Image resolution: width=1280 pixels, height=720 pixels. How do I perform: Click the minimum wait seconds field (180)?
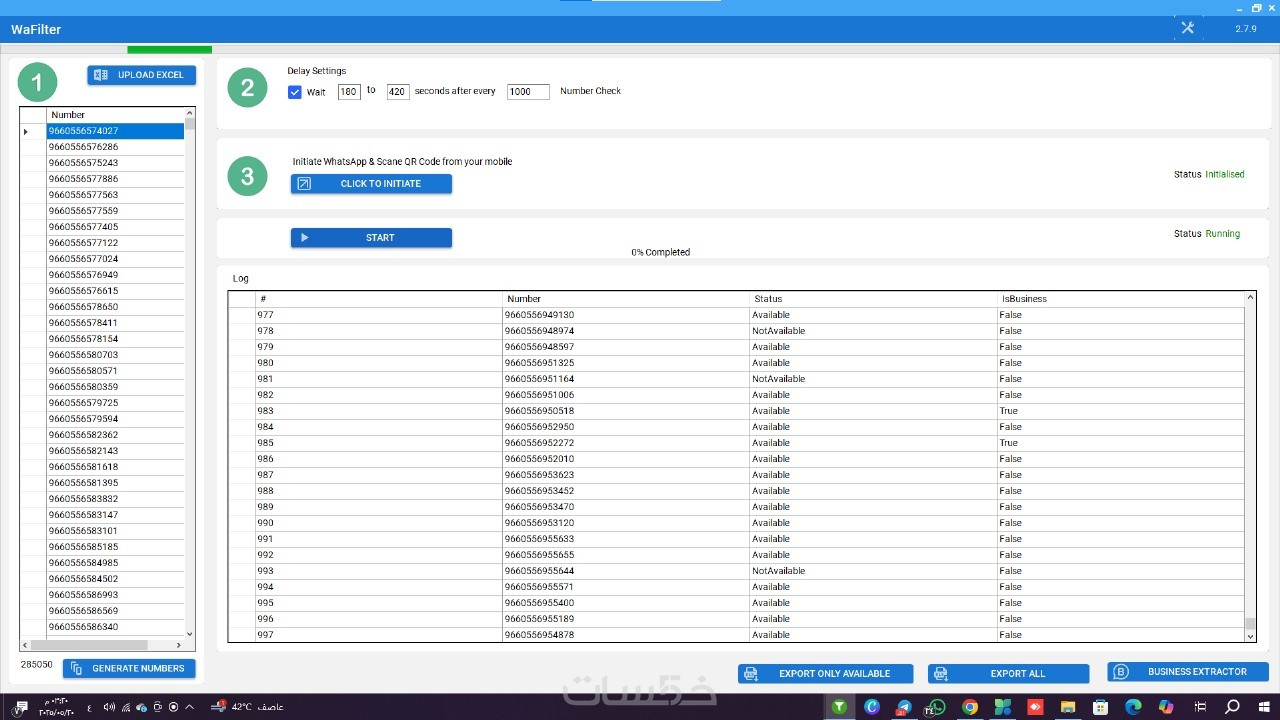[x=349, y=92]
